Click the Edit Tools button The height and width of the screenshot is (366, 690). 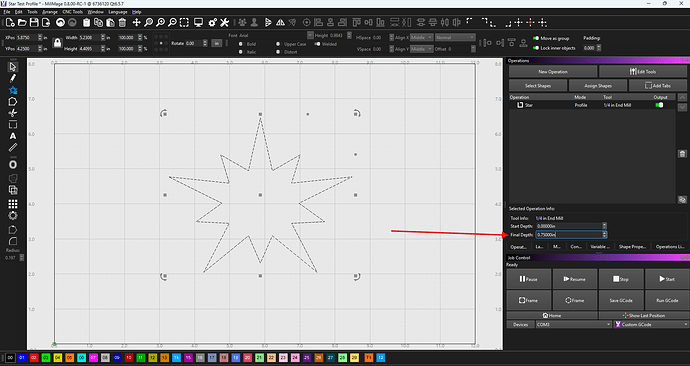tap(643, 72)
